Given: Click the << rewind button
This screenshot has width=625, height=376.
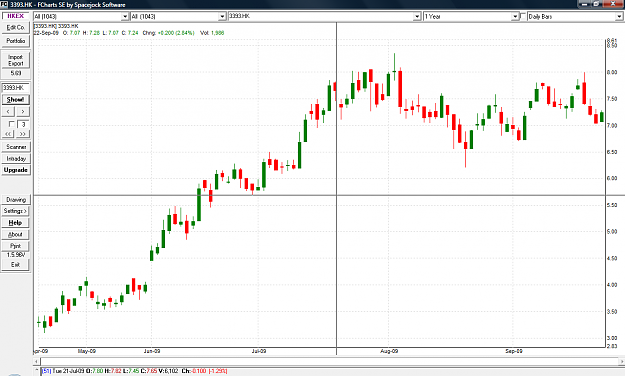Looking at the screenshot, I should (8, 134).
